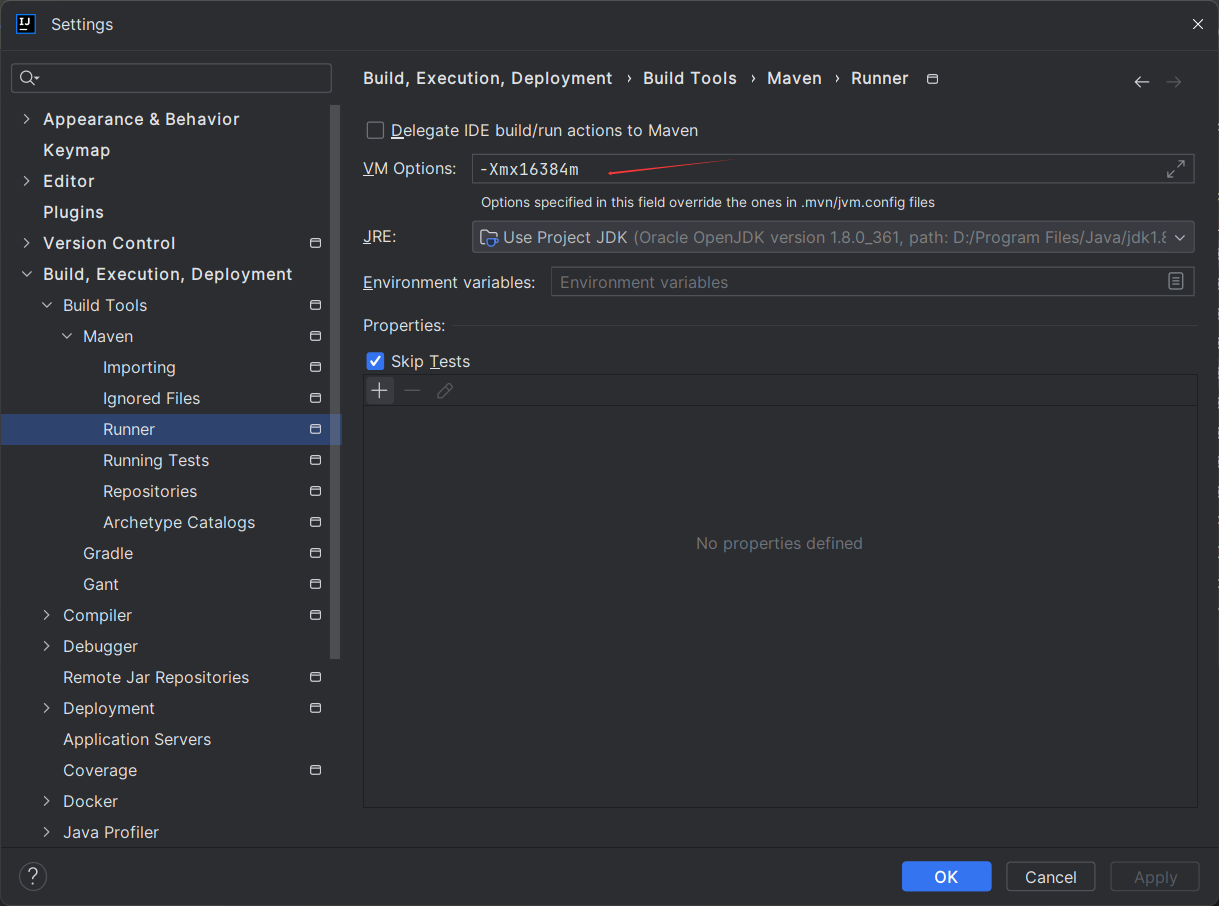Expand the Editor section

[26, 181]
